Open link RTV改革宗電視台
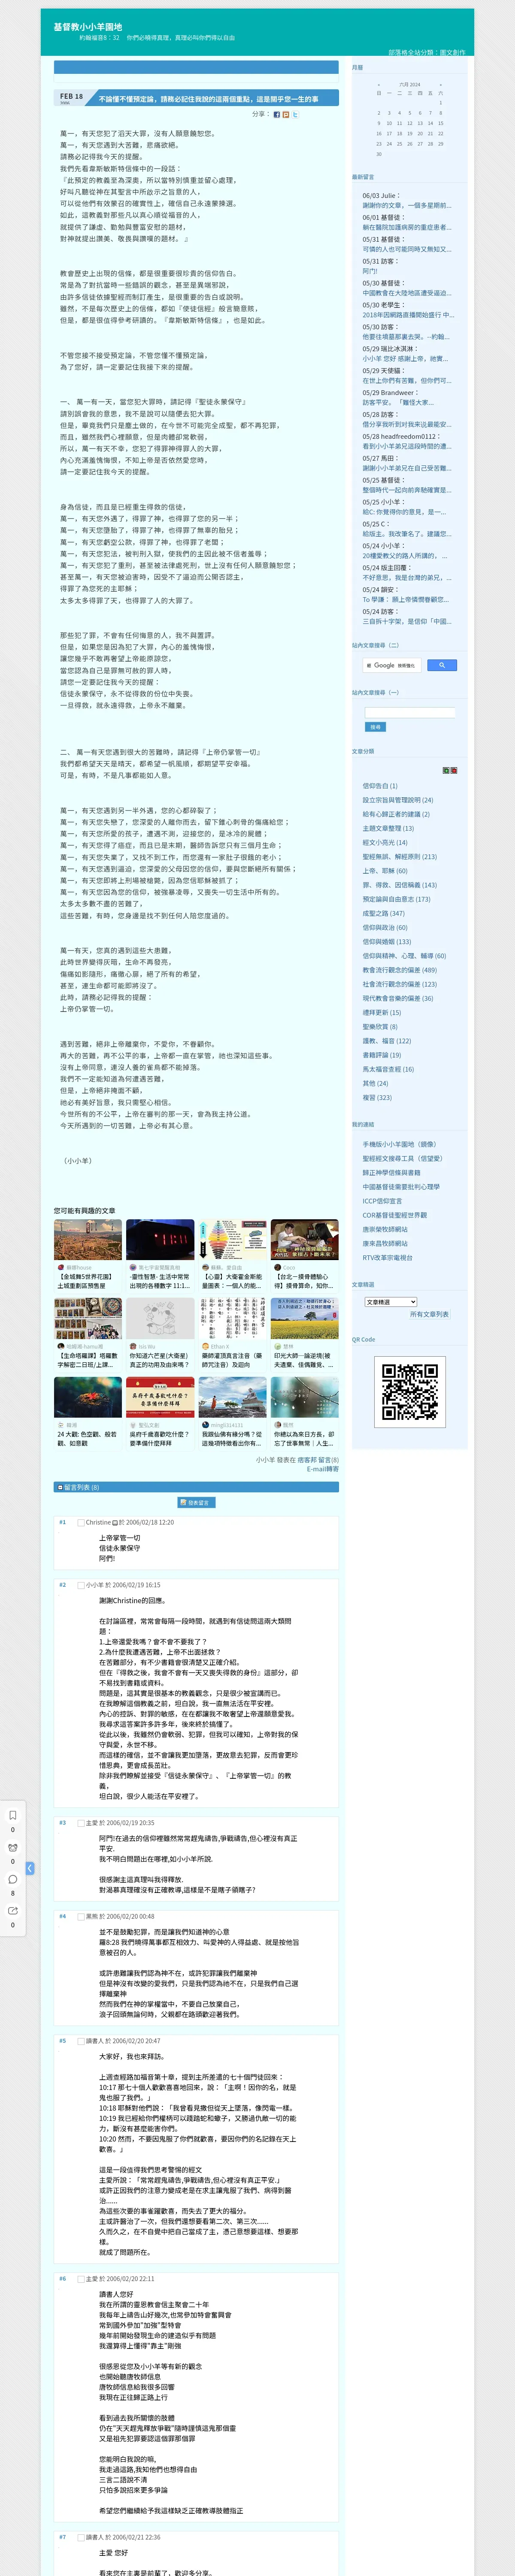The image size is (515, 2576). 387,1258
